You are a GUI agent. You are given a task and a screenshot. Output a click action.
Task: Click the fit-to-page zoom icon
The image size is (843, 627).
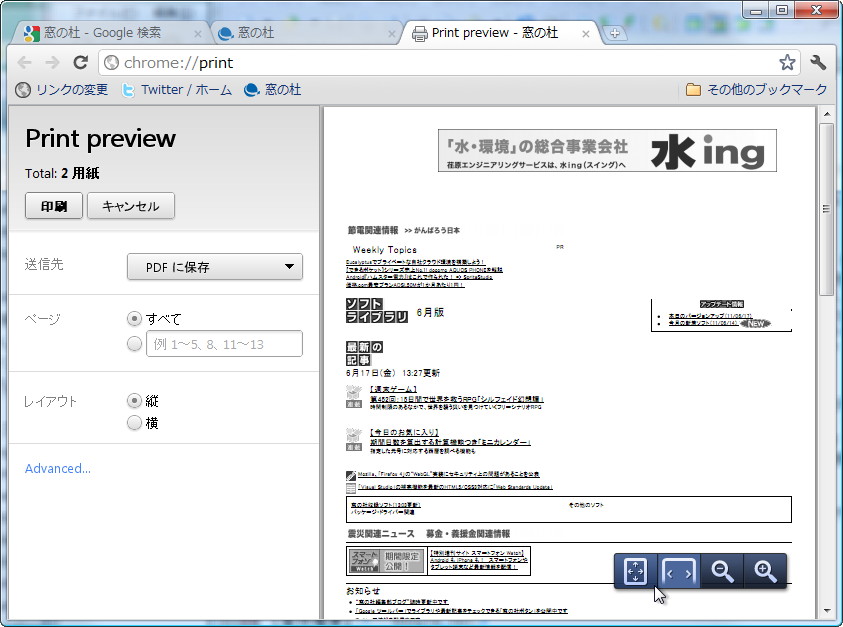coord(635,571)
